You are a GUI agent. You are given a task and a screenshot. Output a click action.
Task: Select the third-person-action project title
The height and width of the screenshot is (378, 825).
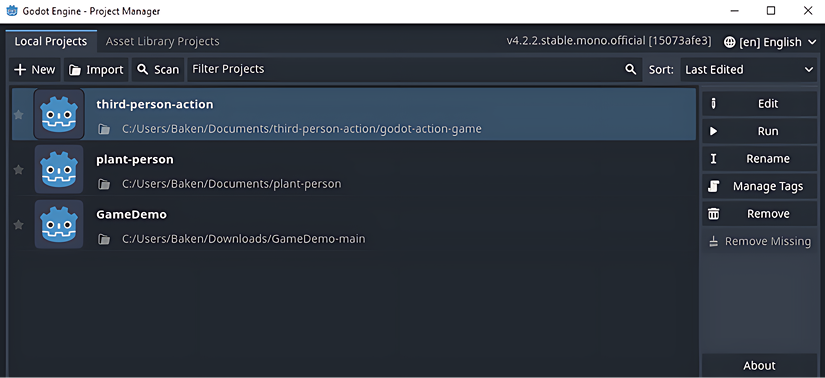155,104
